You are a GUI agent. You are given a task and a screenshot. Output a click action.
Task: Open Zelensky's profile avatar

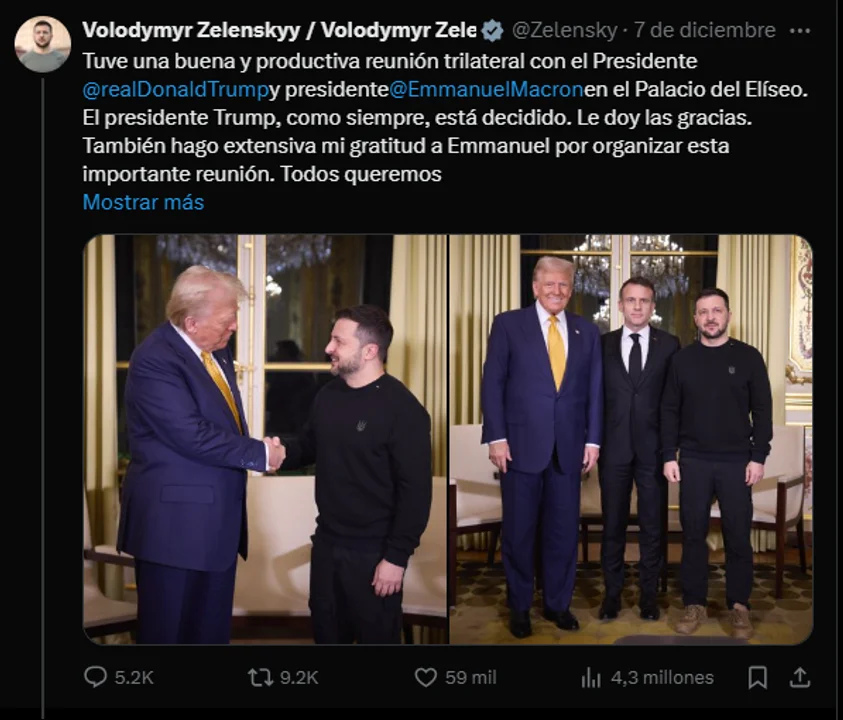coord(41,33)
